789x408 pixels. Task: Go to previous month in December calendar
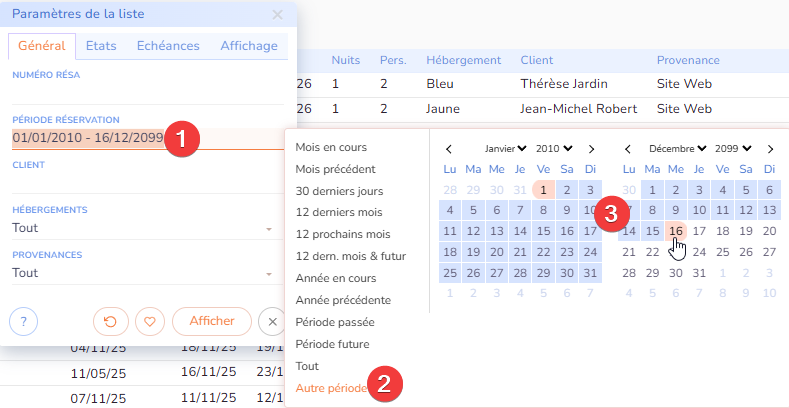coord(628,148)
